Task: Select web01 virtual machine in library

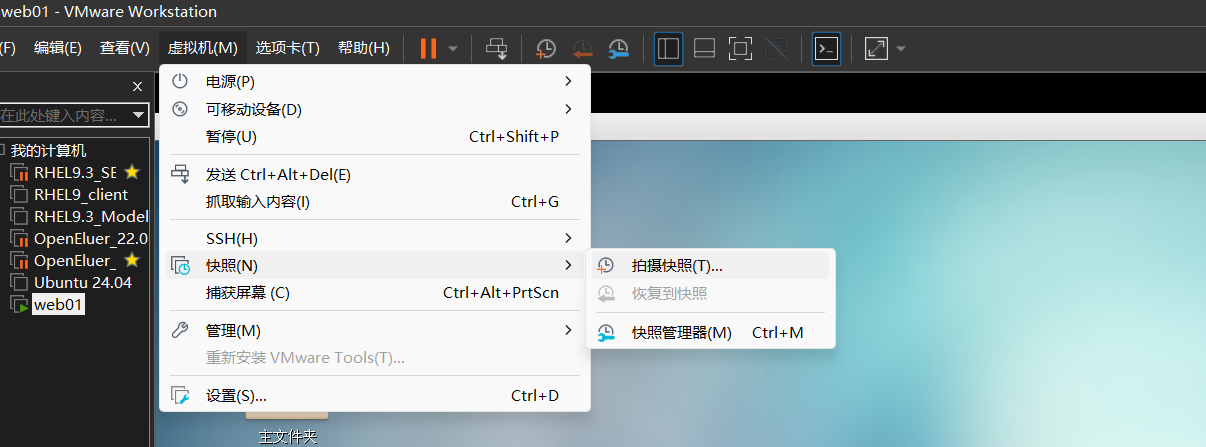Action: pos(58,305)
